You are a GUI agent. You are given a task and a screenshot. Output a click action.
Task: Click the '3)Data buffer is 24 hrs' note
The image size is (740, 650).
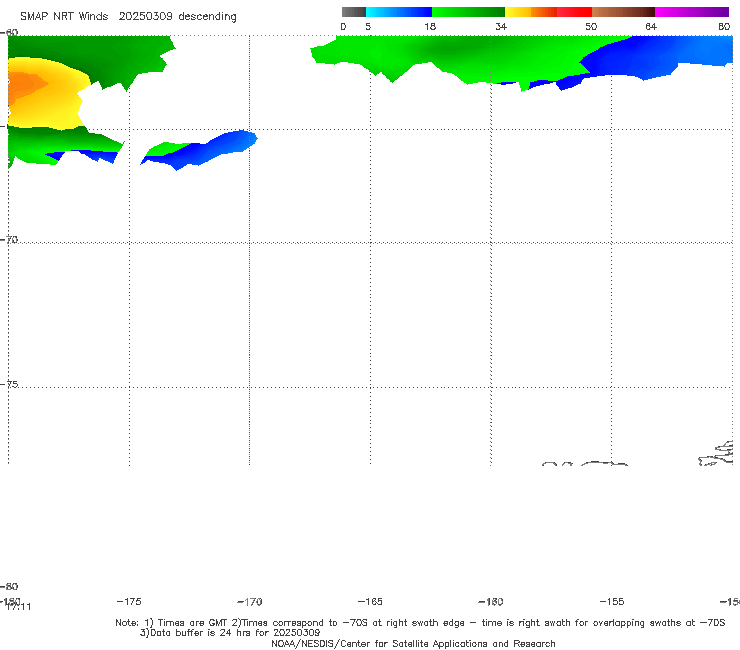point(230,633)
